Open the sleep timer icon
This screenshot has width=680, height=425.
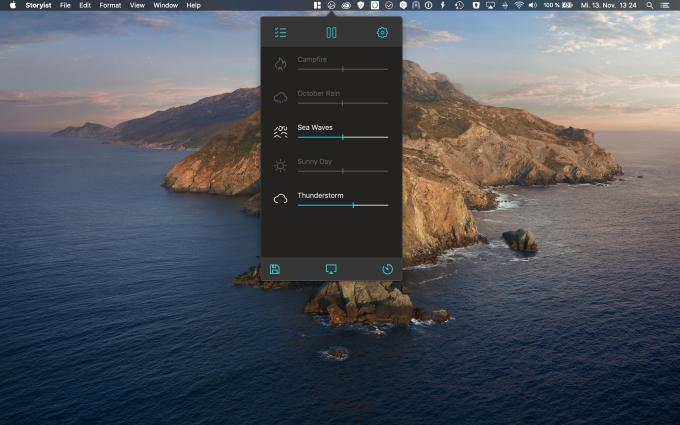point(388,269)
